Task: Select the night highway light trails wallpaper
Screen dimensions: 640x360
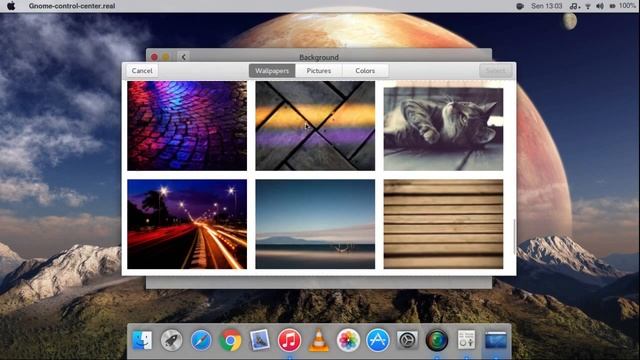Action: pos(187,224)
